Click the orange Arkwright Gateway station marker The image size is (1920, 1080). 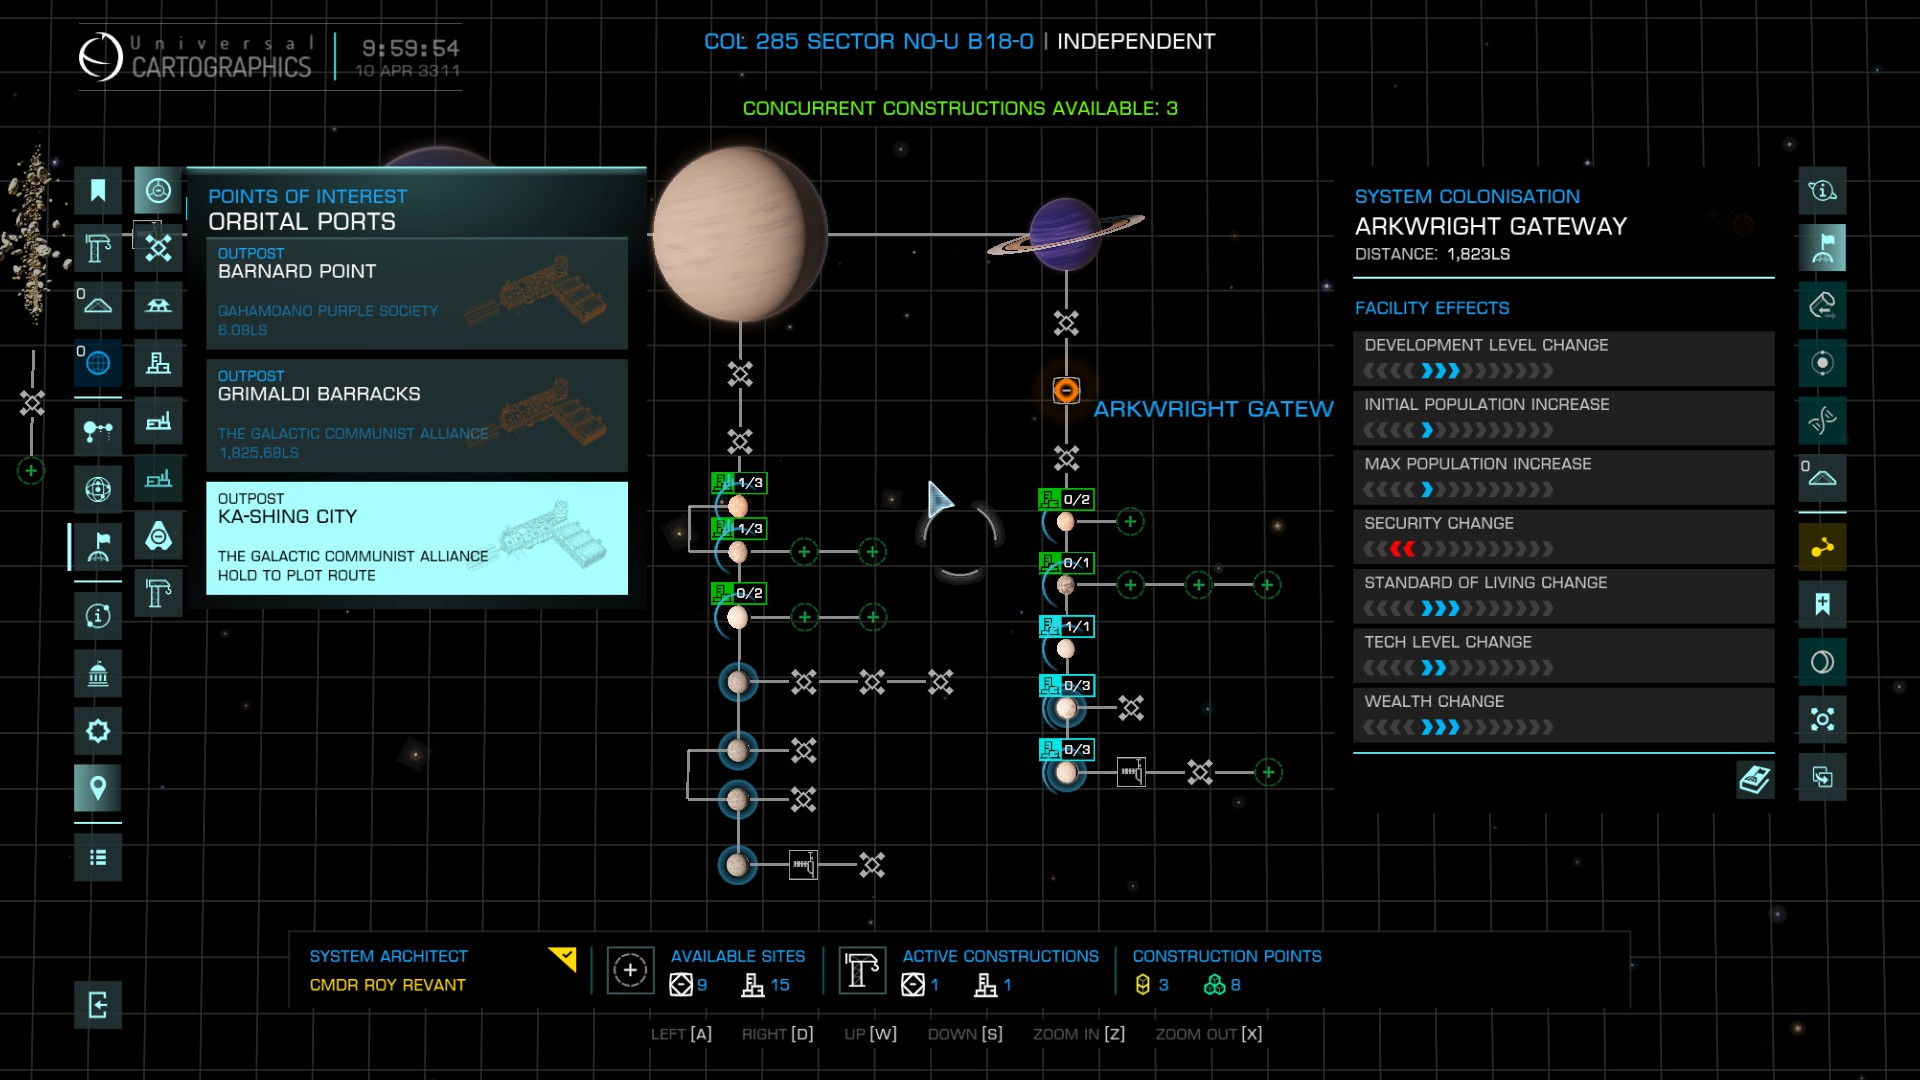coord(1066,390)
